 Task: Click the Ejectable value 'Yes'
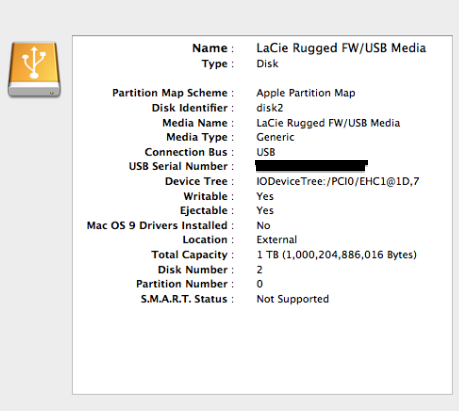(x=265, y=211)
